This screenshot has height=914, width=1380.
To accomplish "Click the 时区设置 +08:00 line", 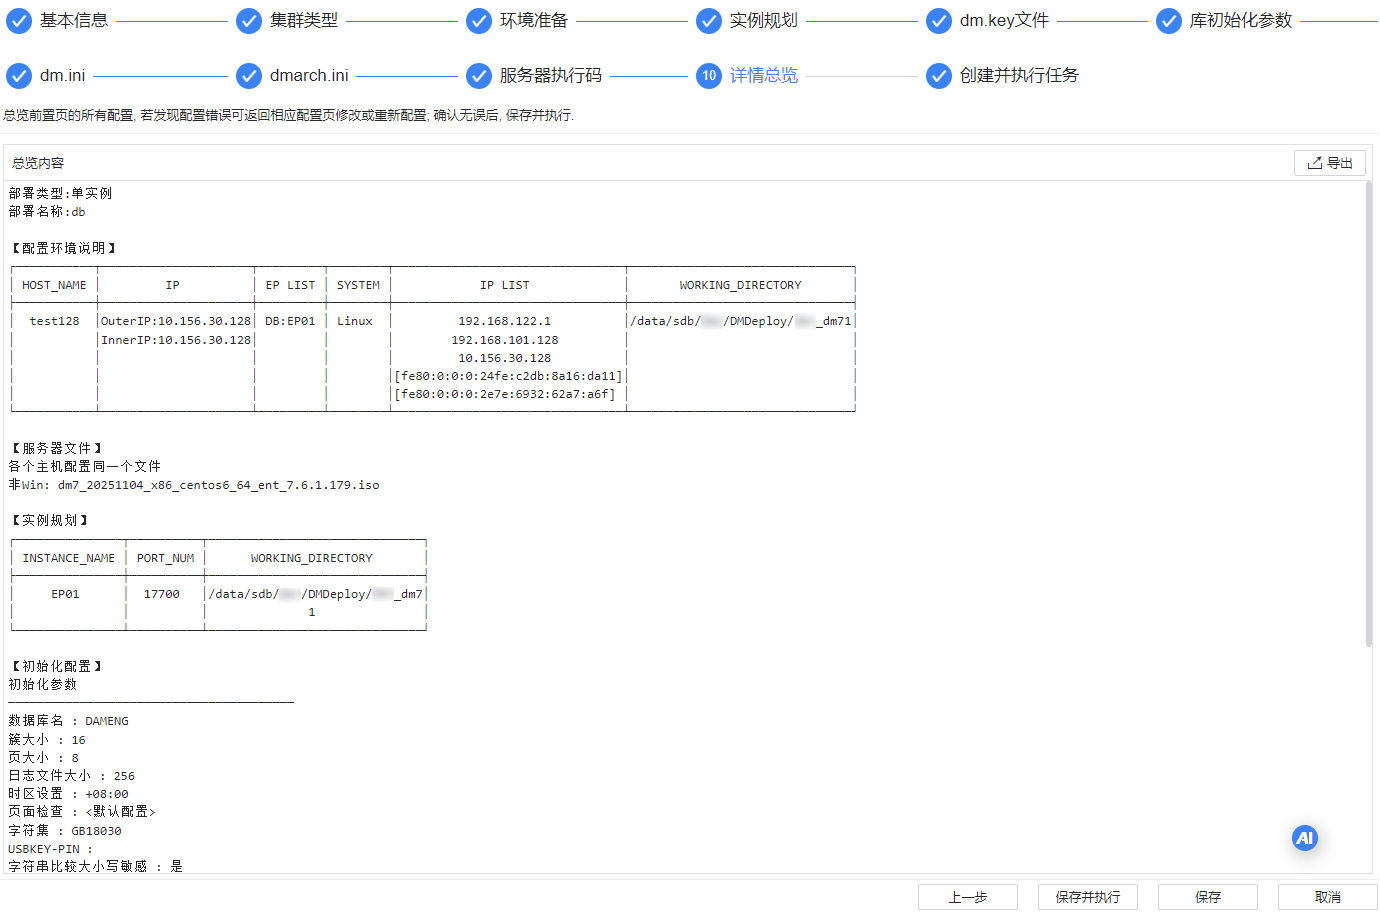I will (x=68, y=794).
